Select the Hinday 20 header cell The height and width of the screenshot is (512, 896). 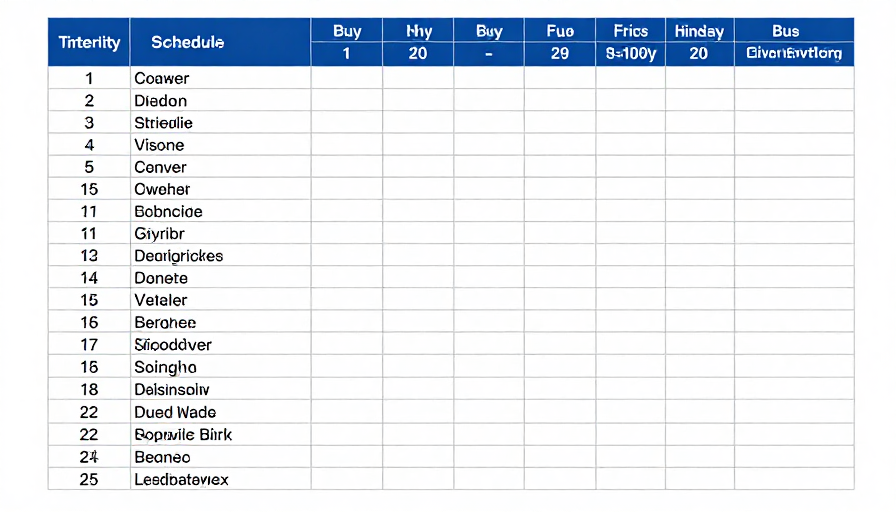tap(699, 42)
